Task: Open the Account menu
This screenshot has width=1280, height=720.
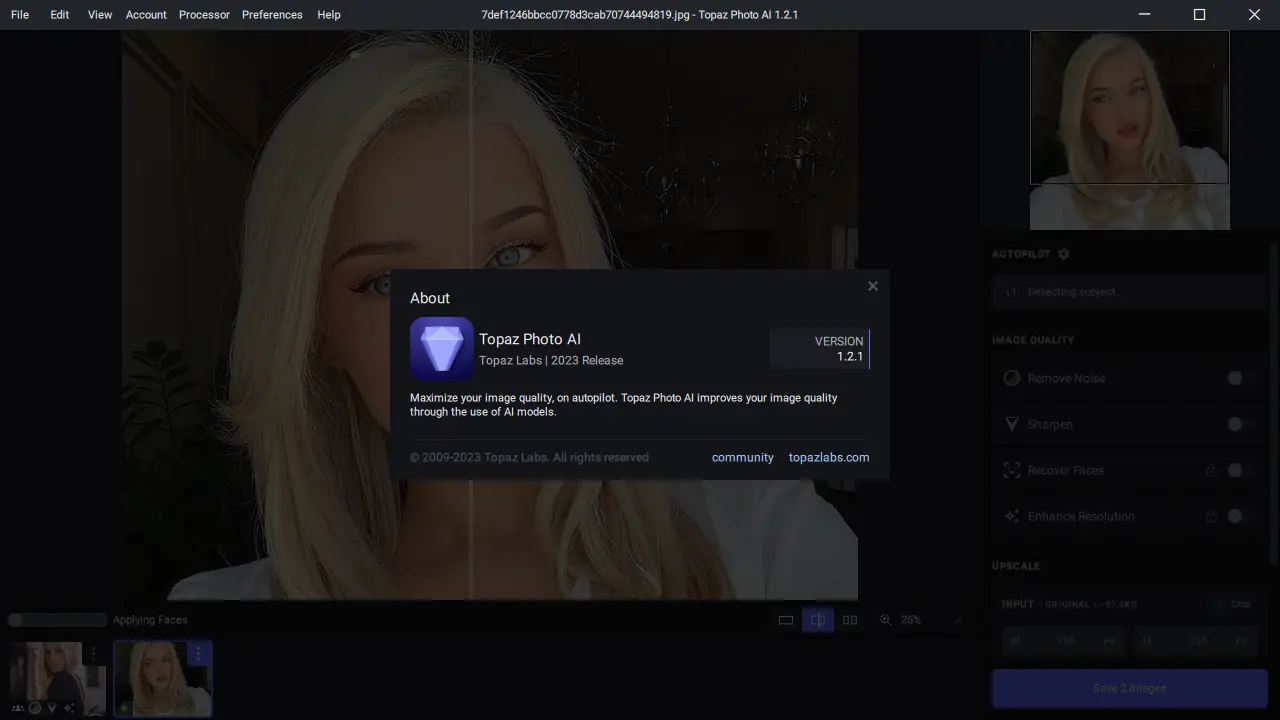Action: [146, 15]
